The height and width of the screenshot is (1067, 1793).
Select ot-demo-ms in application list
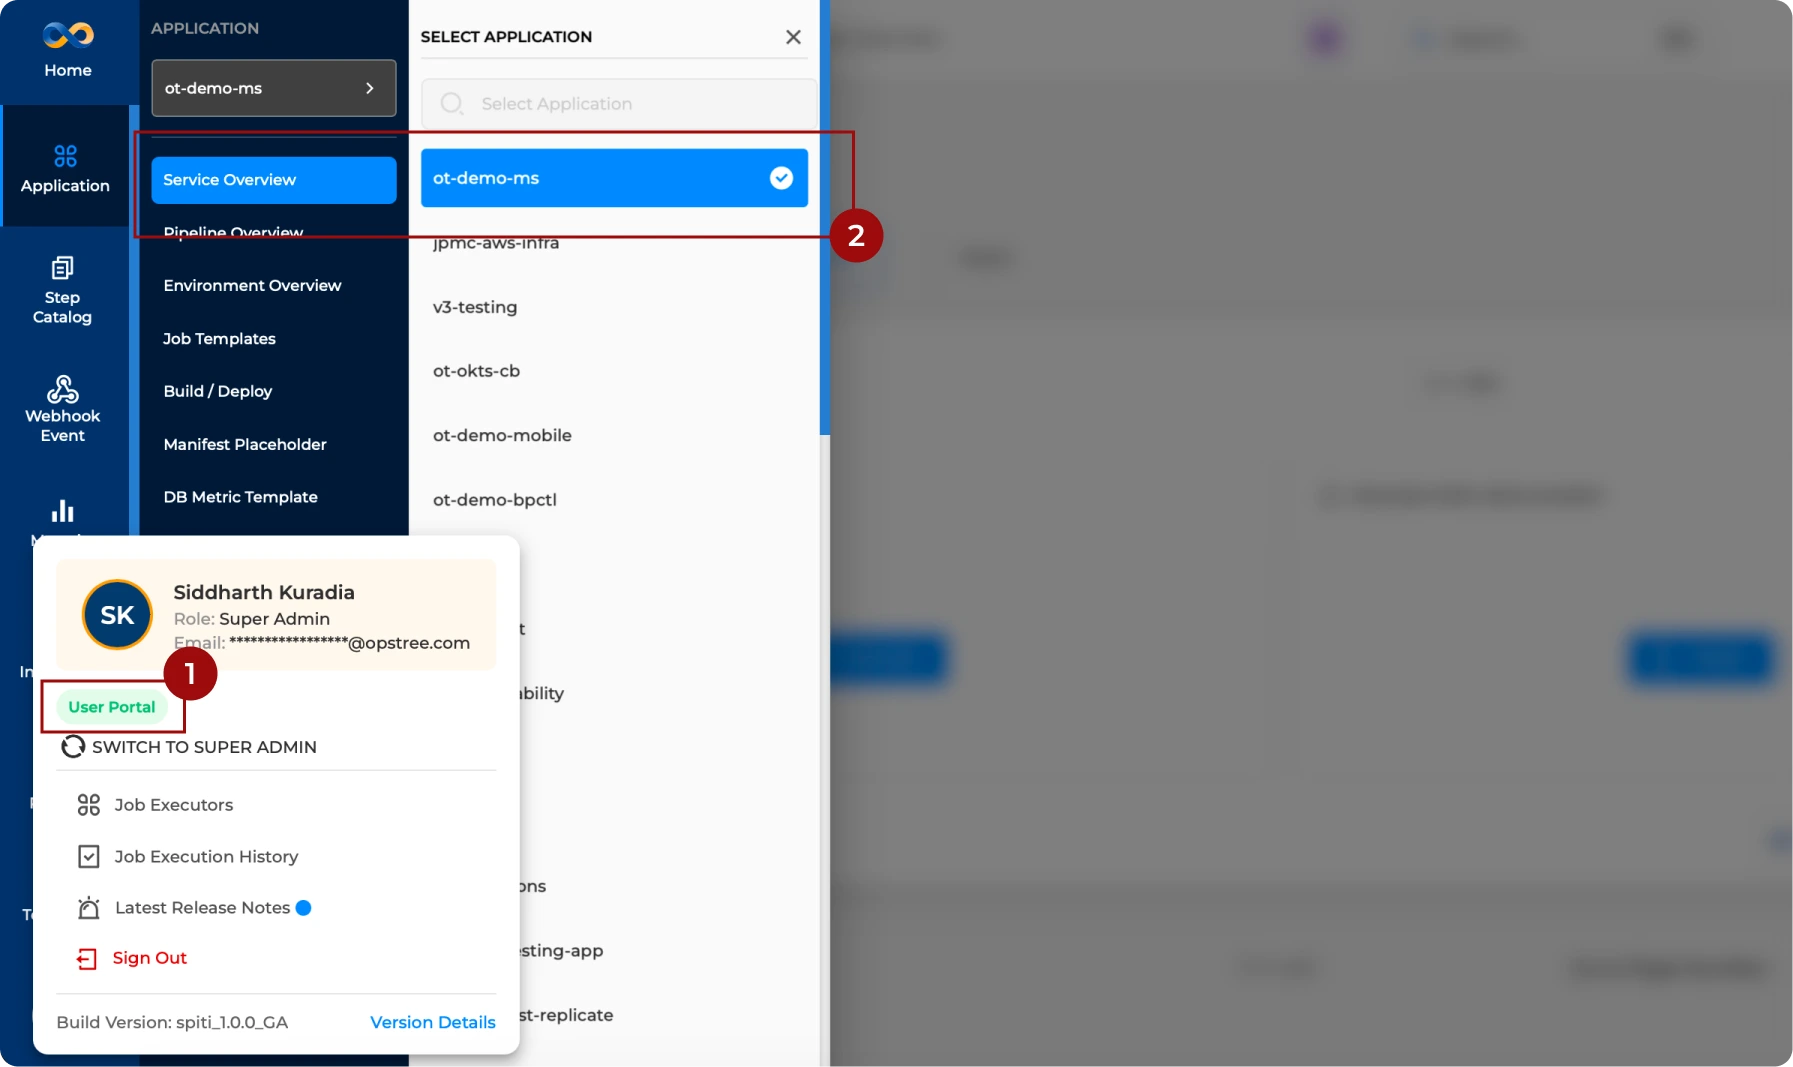tap(614, 178)
